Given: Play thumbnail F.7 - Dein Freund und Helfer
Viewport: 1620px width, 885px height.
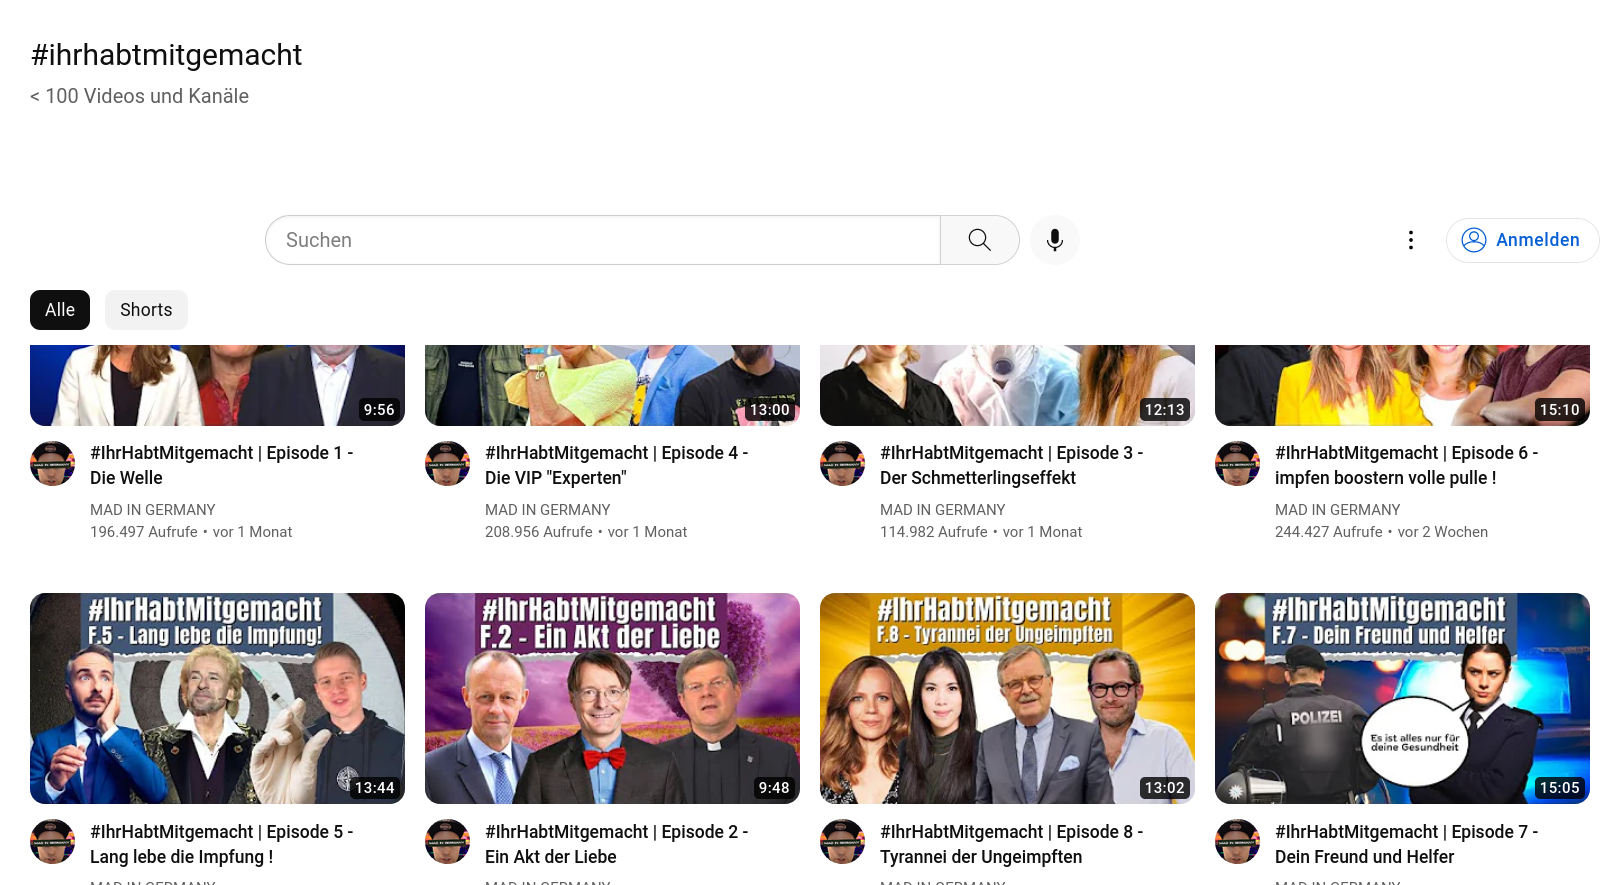Looking at the screenshot, I should click(1402, 698).
